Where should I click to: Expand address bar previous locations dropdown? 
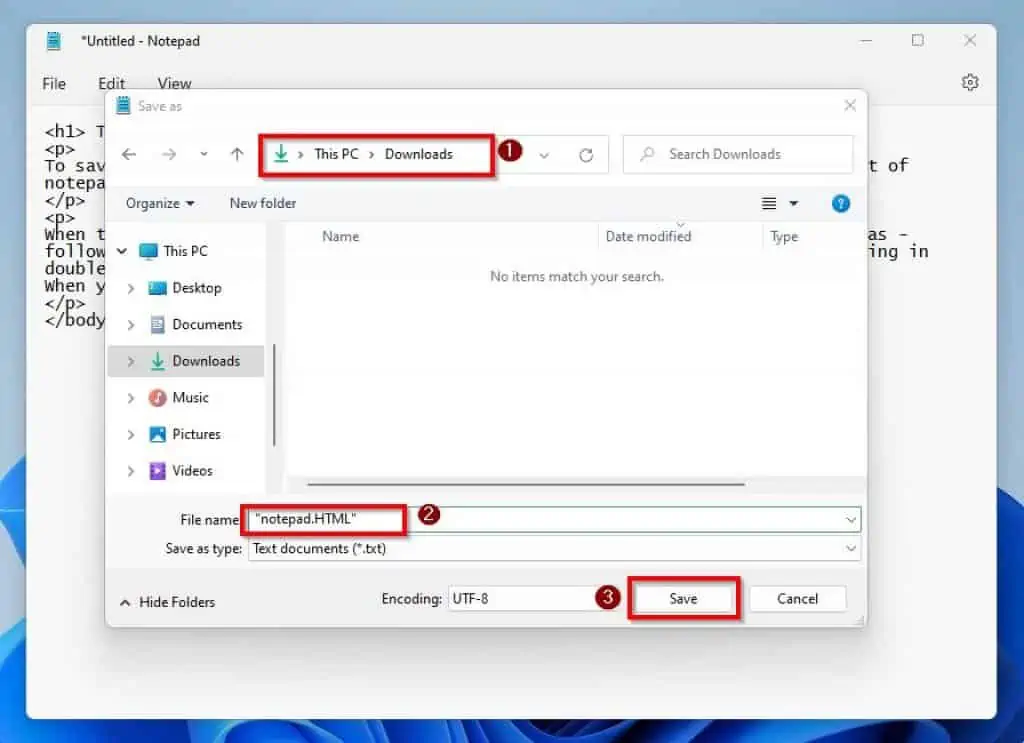coord(544,155)
